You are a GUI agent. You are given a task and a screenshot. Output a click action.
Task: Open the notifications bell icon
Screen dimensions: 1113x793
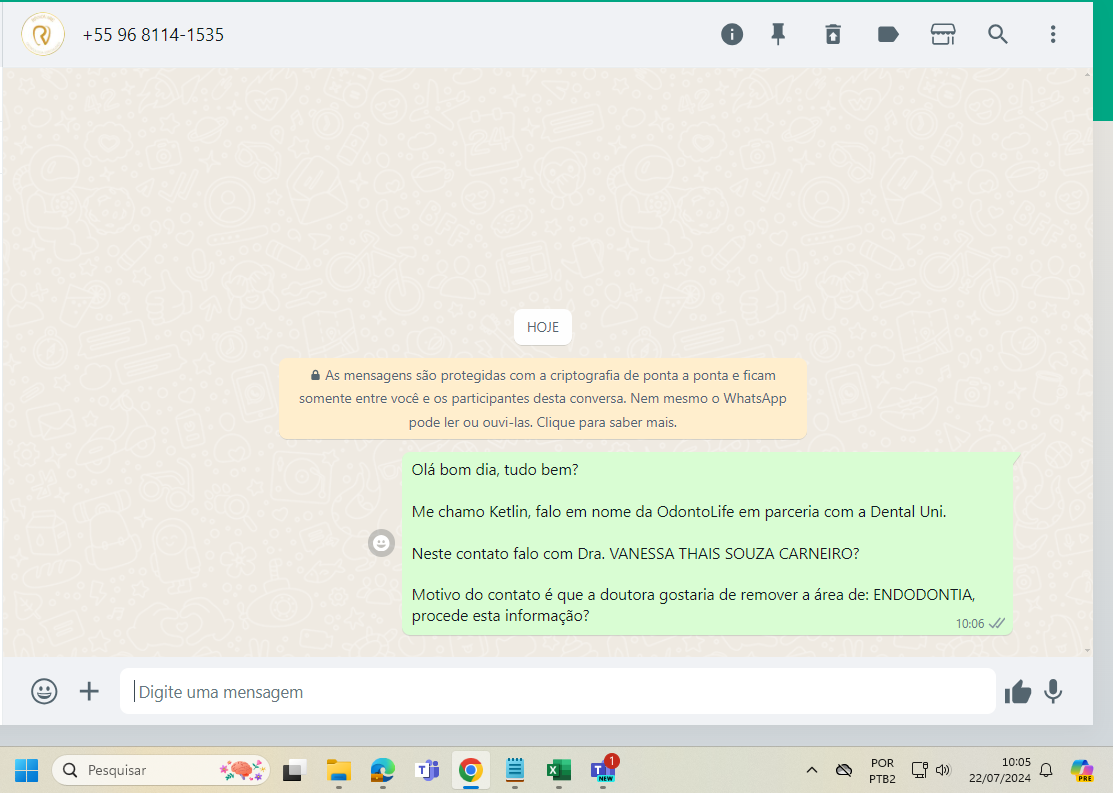click(x=1046, y=770)
